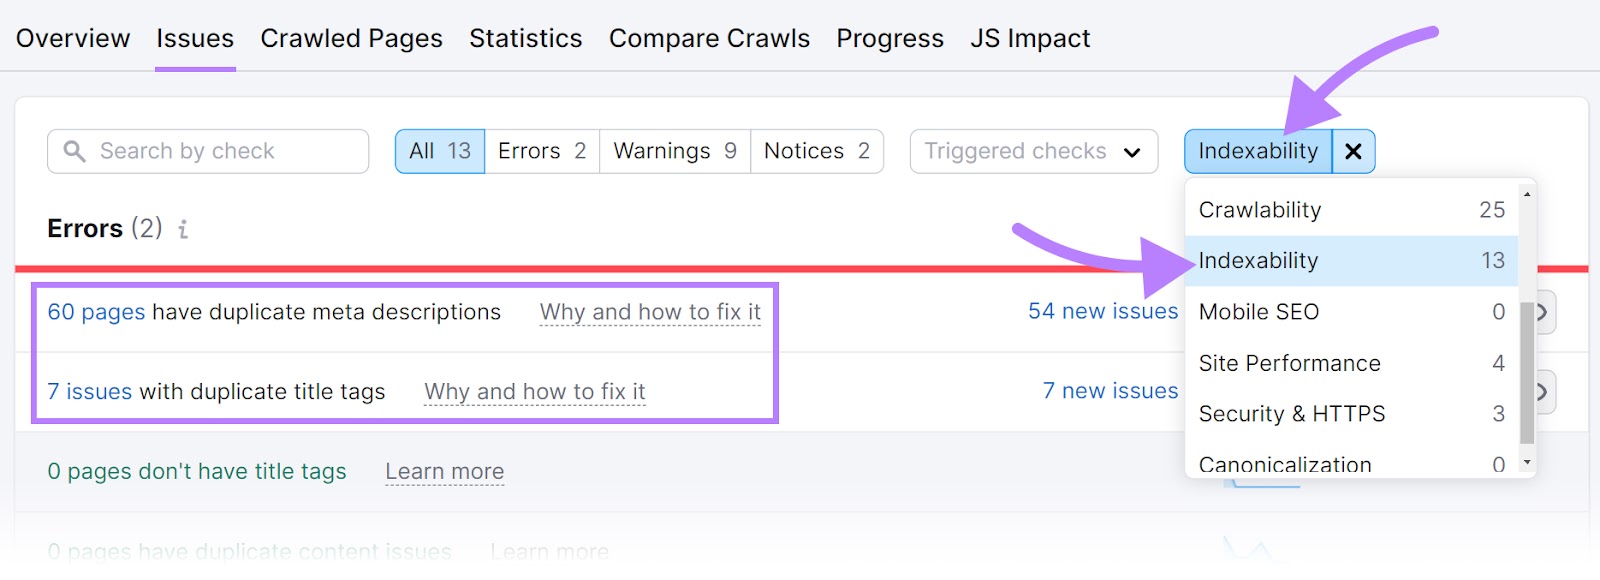Open the "60 pages" duplicate meta descriptions link
The width and height of the screenshot is (1600, 580).
click(x=94, y=311)
